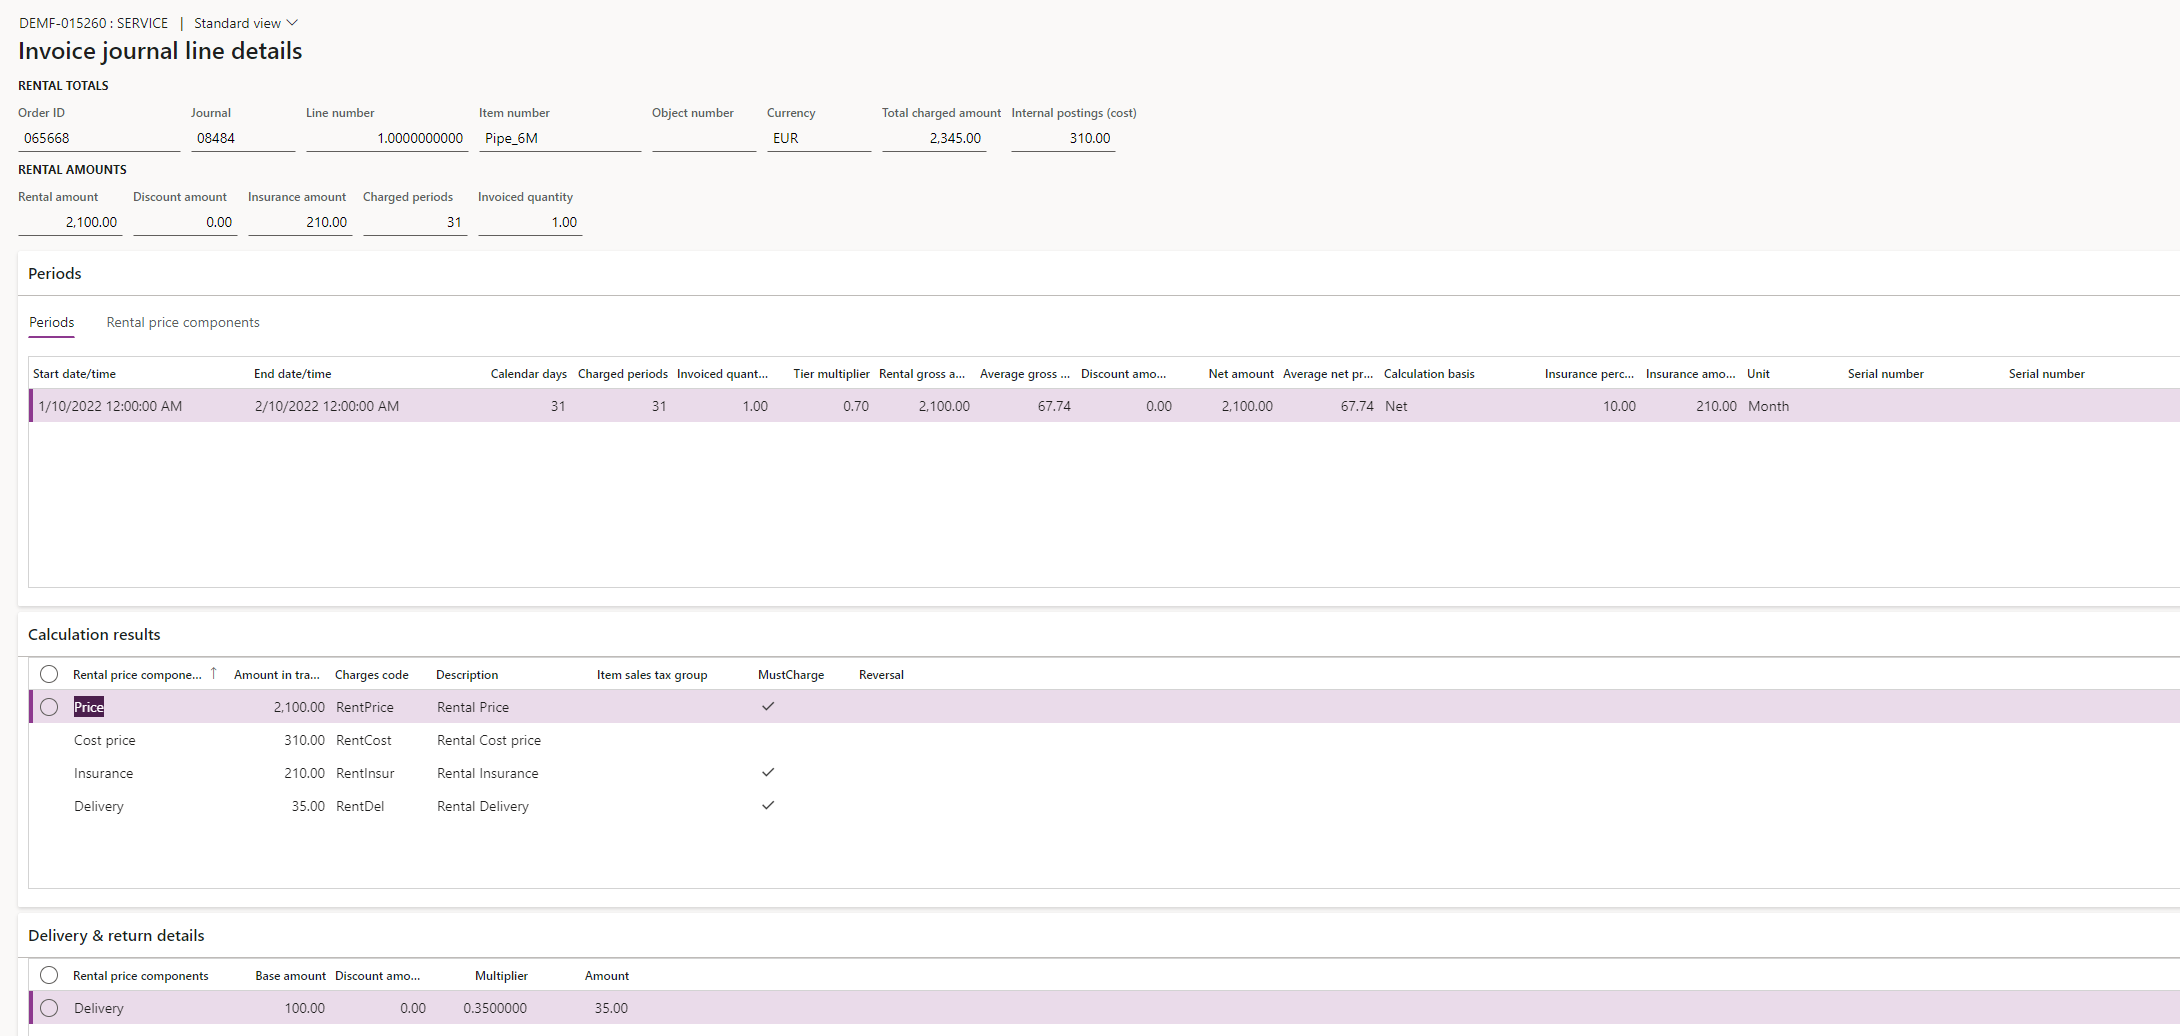Click the Reversal column header
This screenshot has width=2180, height=1036.
(x=881, y=675)
